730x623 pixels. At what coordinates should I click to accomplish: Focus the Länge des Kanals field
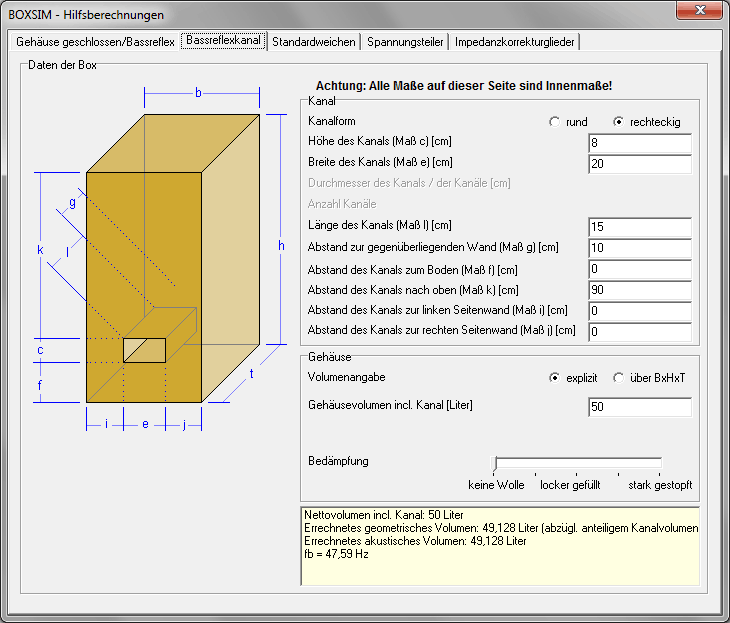tap(640, 227)
